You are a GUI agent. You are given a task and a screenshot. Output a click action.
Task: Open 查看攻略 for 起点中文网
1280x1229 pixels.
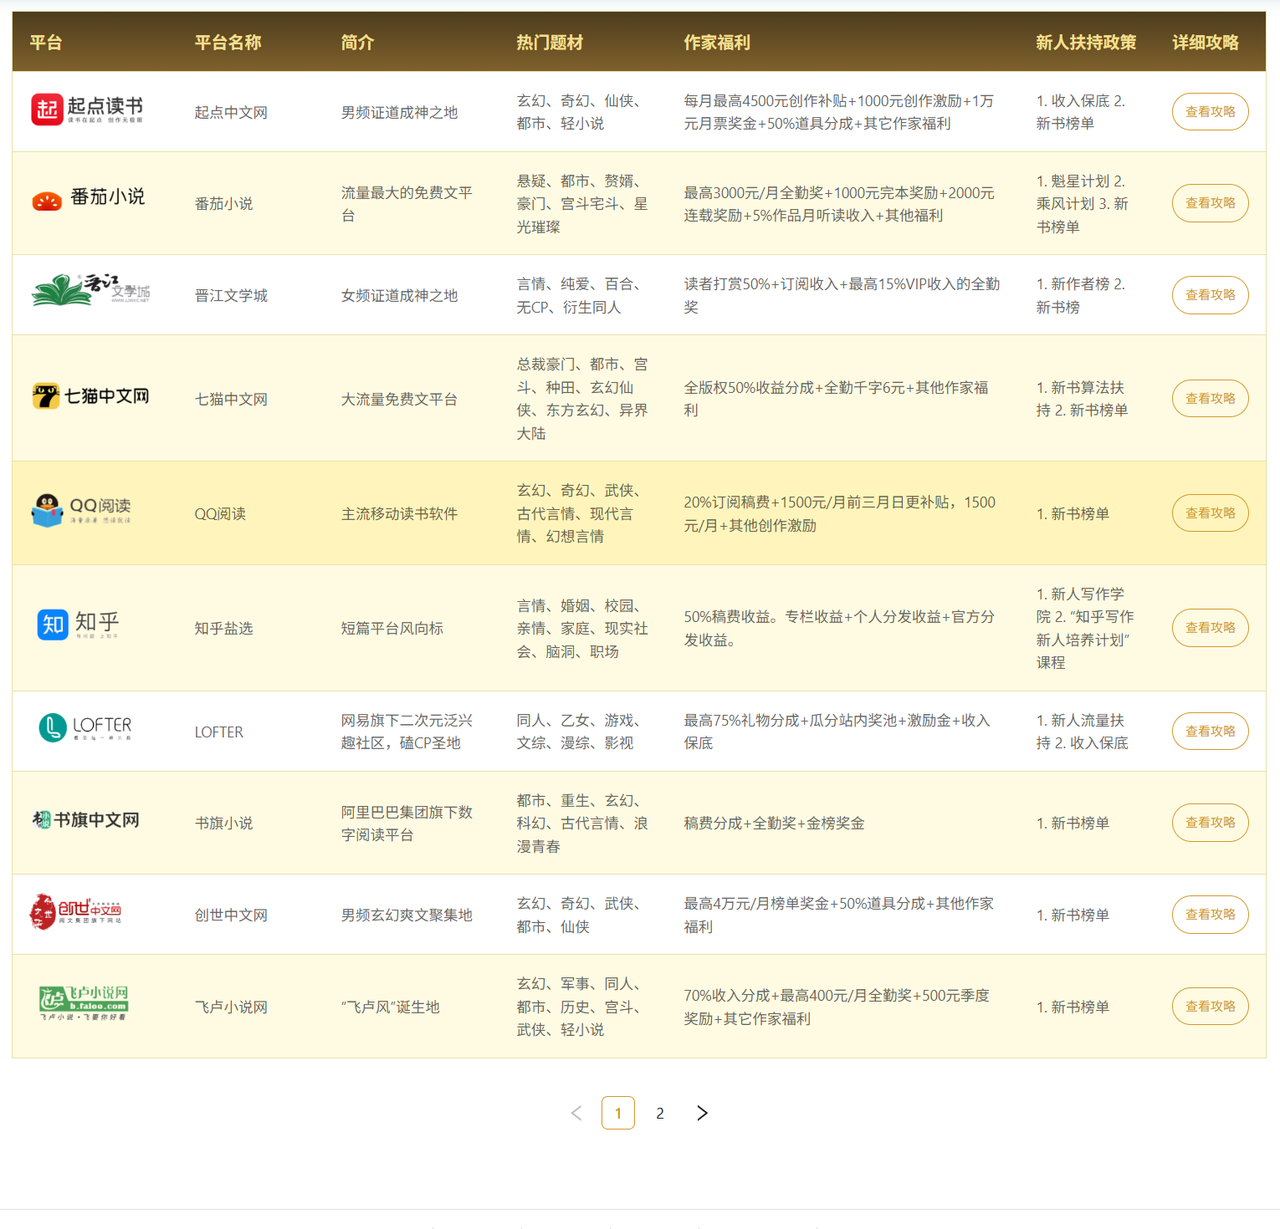tap(1210, 112)
